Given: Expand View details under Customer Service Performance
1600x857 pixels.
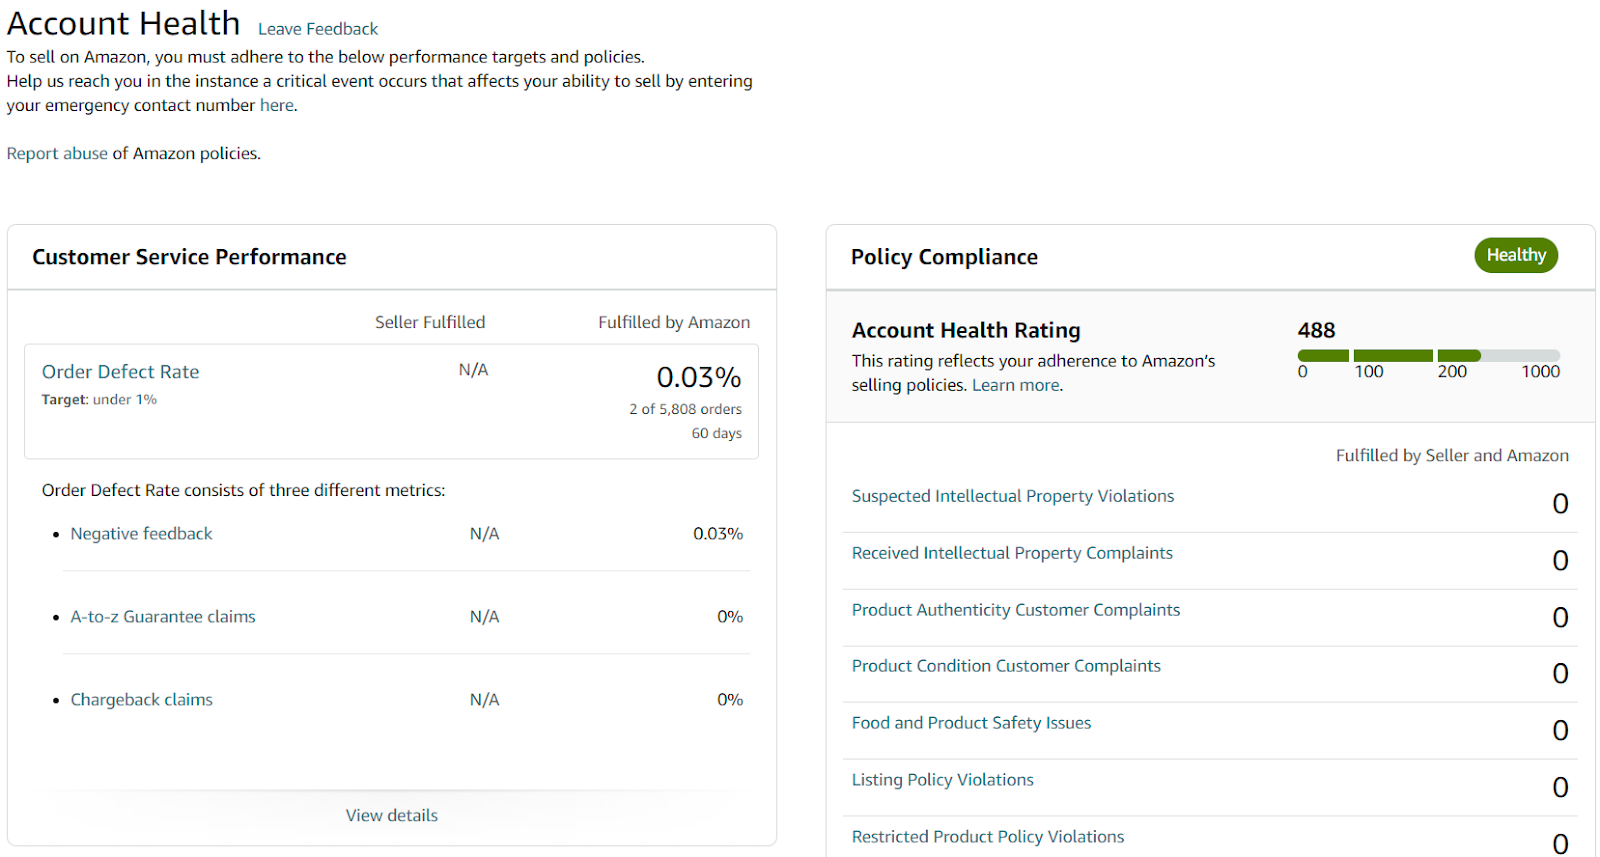Looking at the screenshot, I should pyautogui.click(x=392, y=815).
